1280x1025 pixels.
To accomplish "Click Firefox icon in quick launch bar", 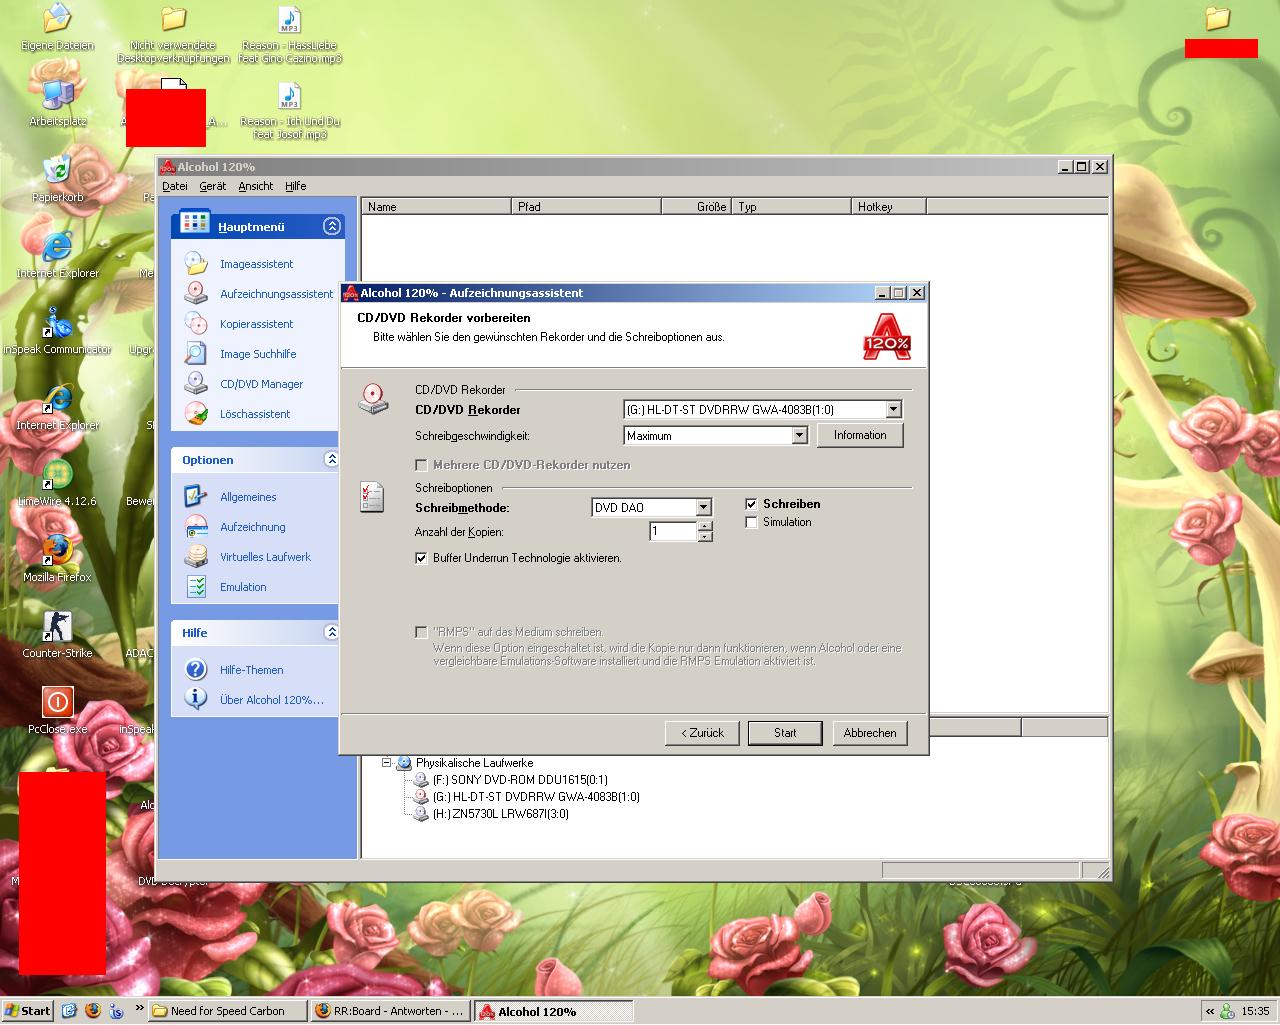I will pos(93,1010).
